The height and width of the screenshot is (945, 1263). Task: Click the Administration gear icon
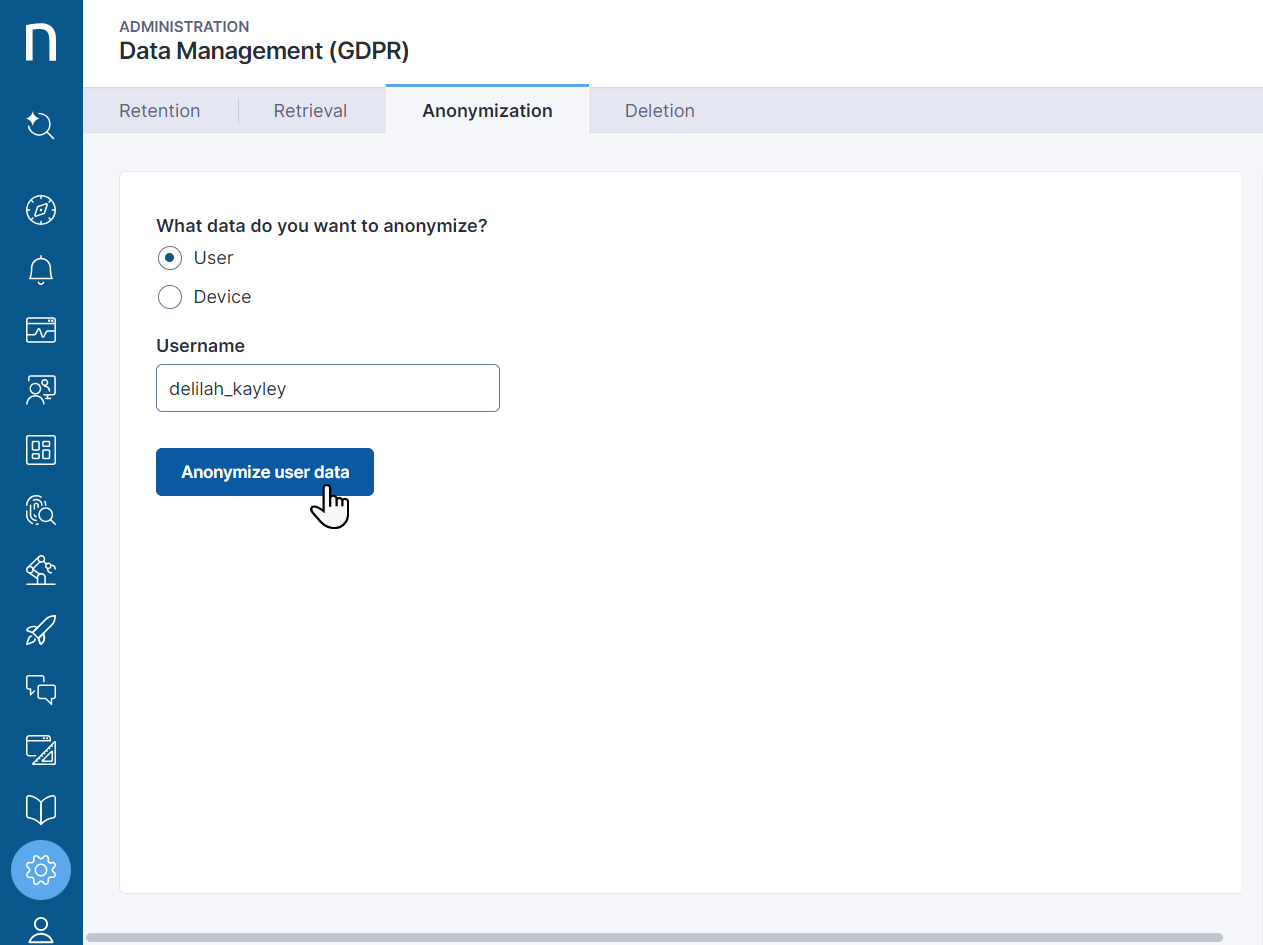tap(41, 870)
